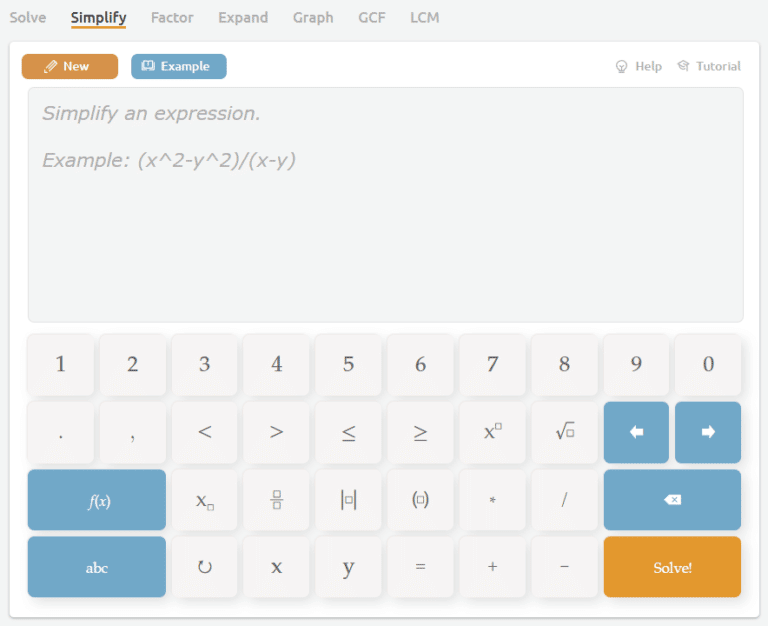Tap the 3 key
This screenshot has width=768, height=626.
tap(205, 364)
